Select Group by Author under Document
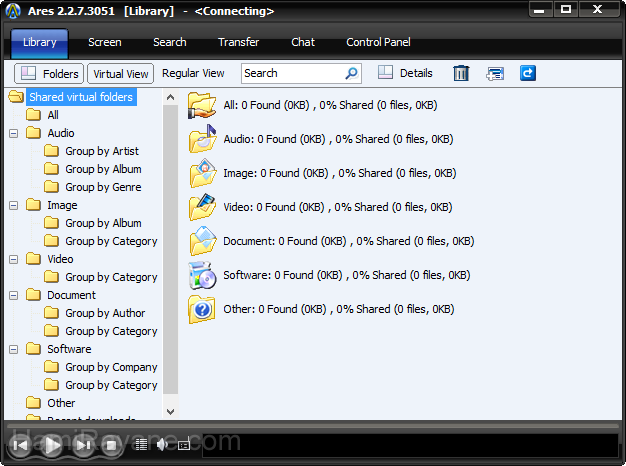Screen dimensions: 626x466 point(105,313)
